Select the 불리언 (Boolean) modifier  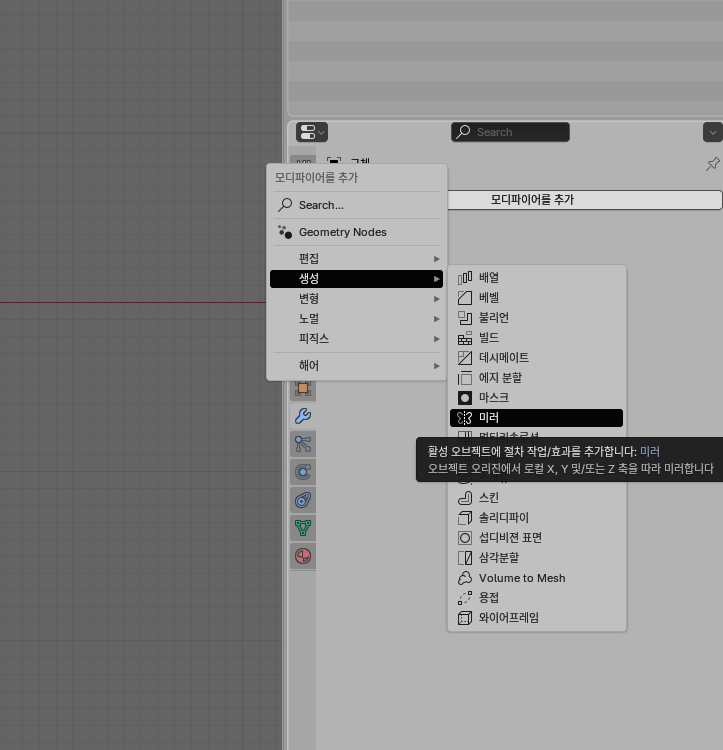coord(537,318)
